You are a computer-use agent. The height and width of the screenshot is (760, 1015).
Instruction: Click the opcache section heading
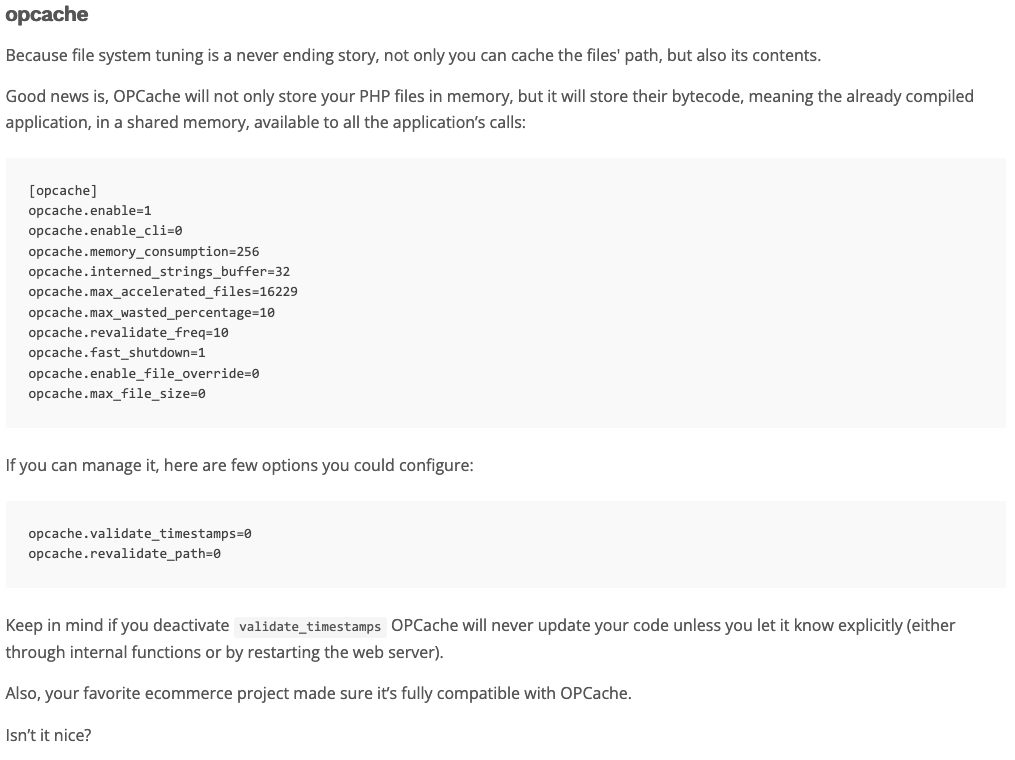click(47, 15)
